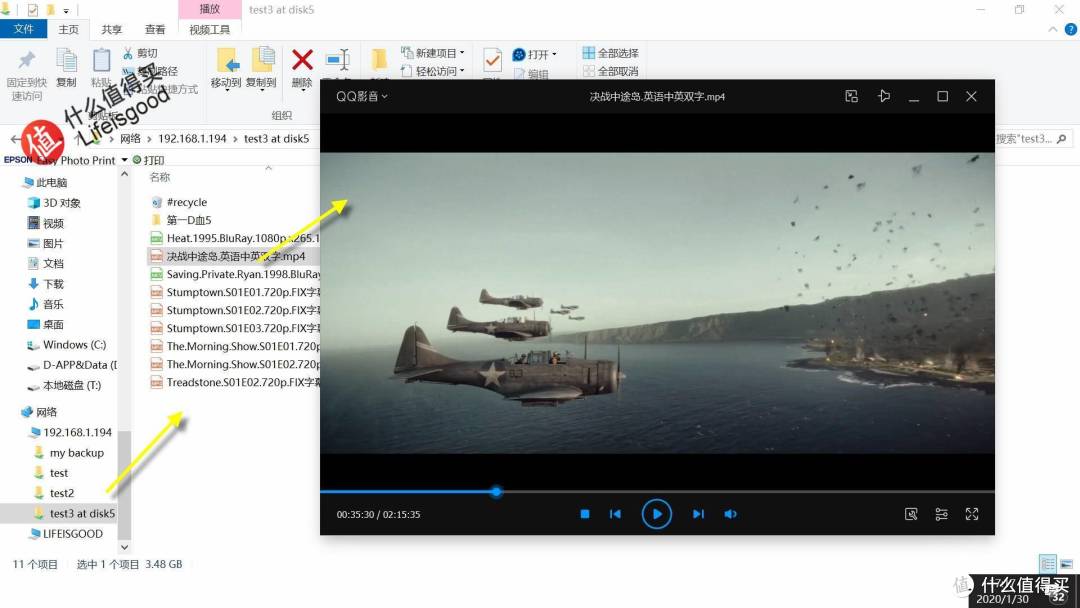Open the QQ影音 main menu dropdown
The image size is (1080, 608).
coord(362,96)
